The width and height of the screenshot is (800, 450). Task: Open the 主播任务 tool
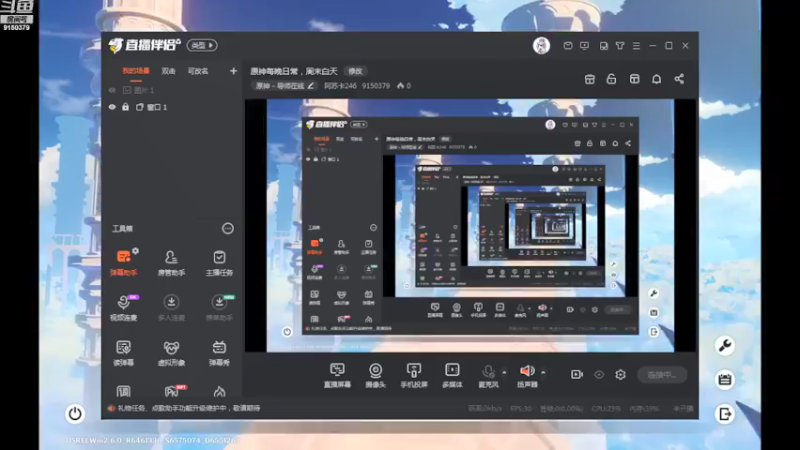219,262
